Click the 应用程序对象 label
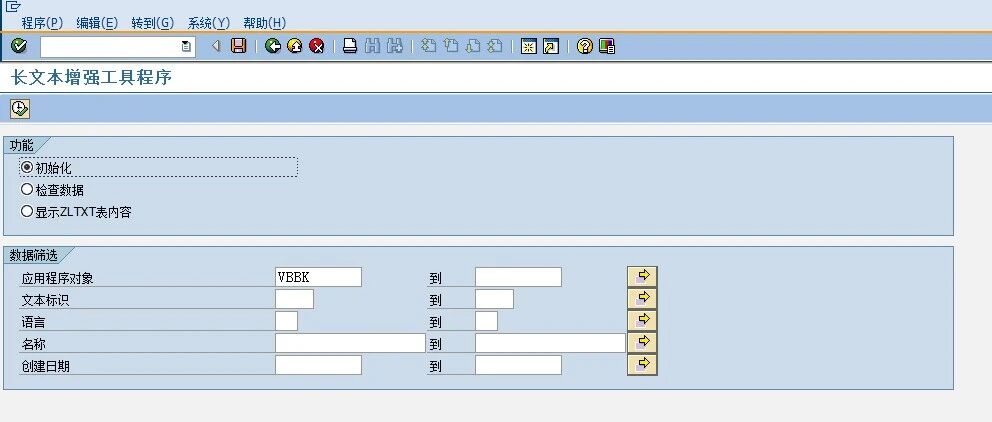The image size is (992, 422). (x=58, y=278)
